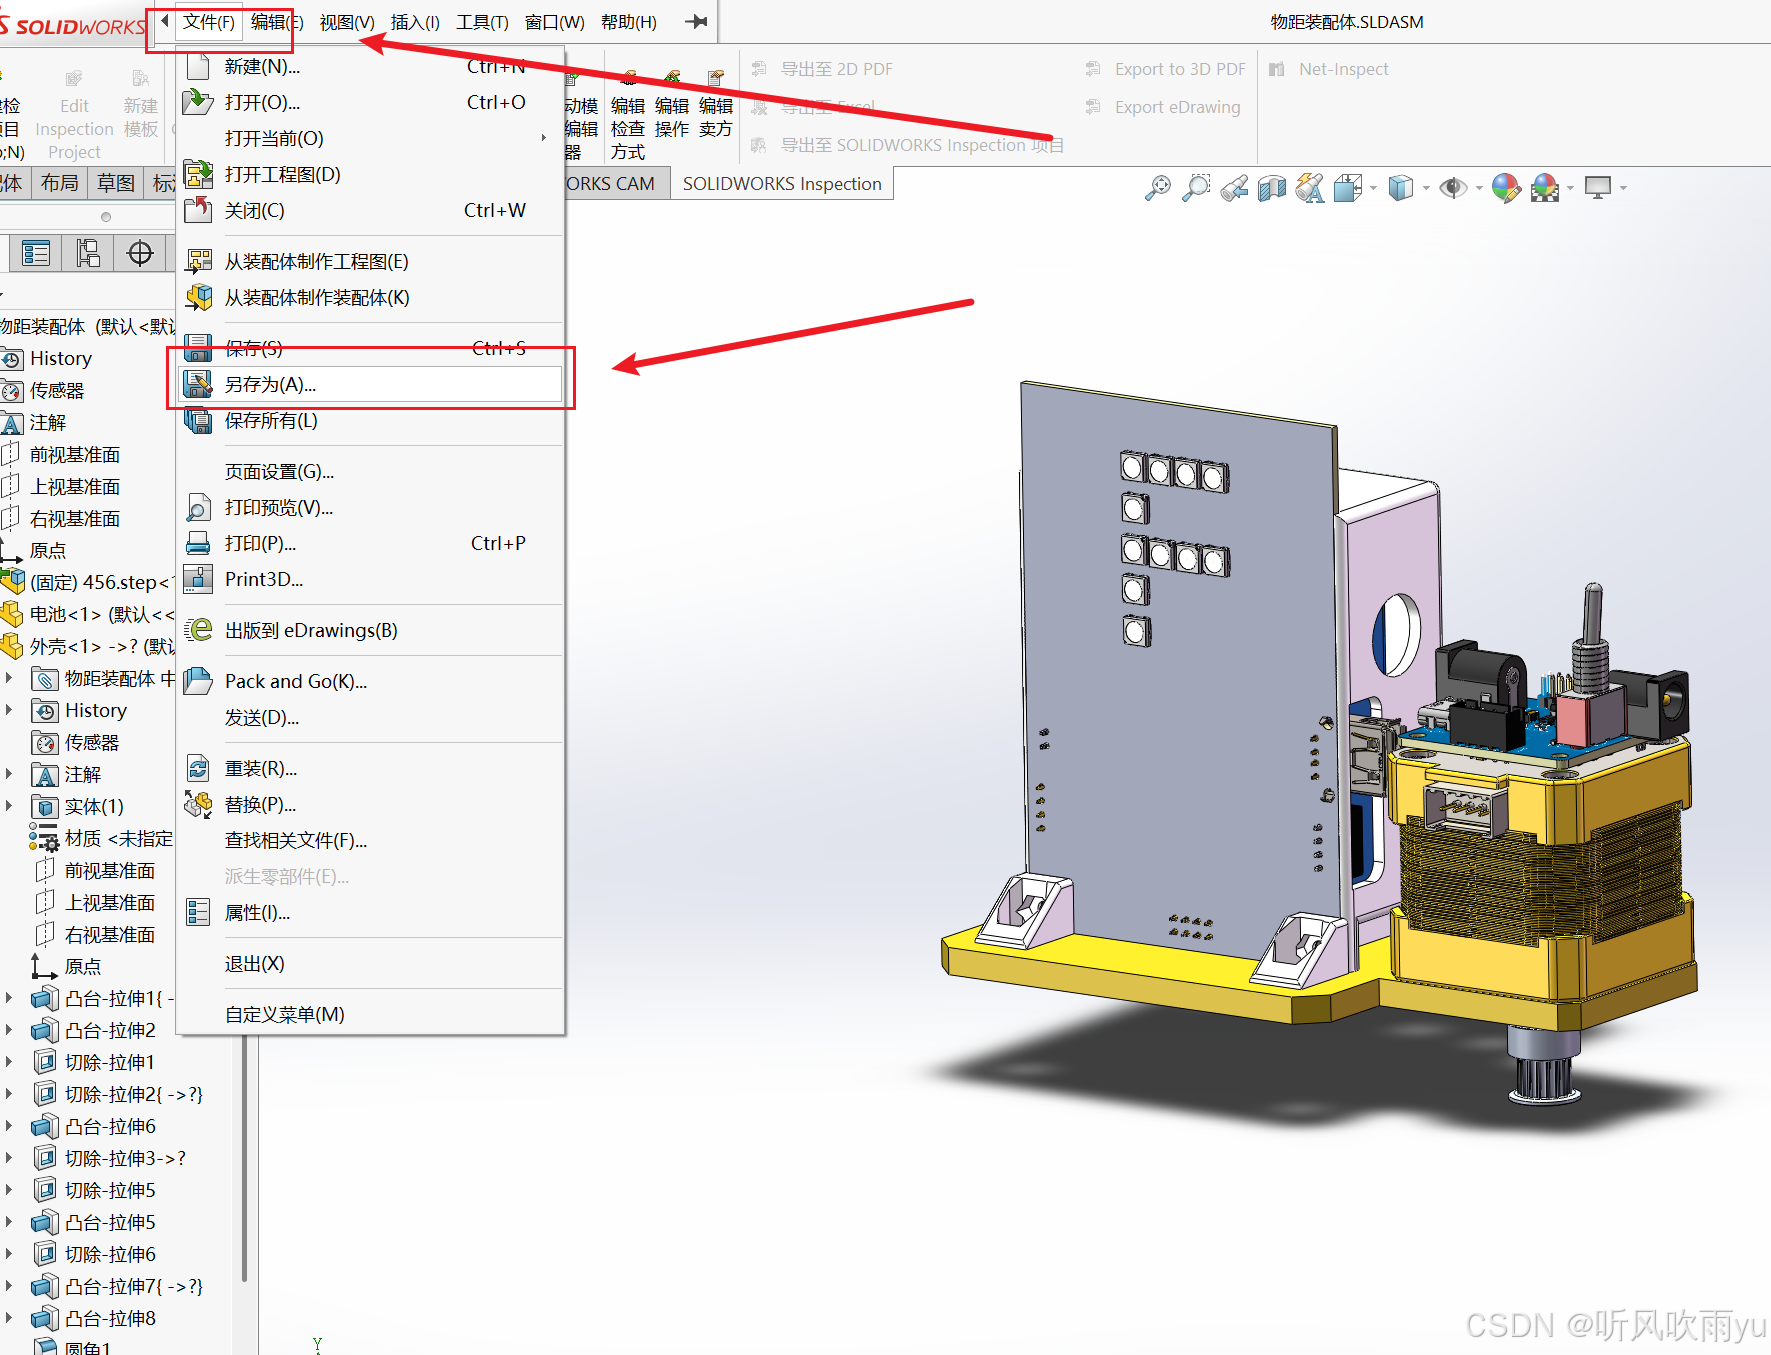Expand the 实体(1) tree node
1771x1355 pixels.
[x=9, y=806]
